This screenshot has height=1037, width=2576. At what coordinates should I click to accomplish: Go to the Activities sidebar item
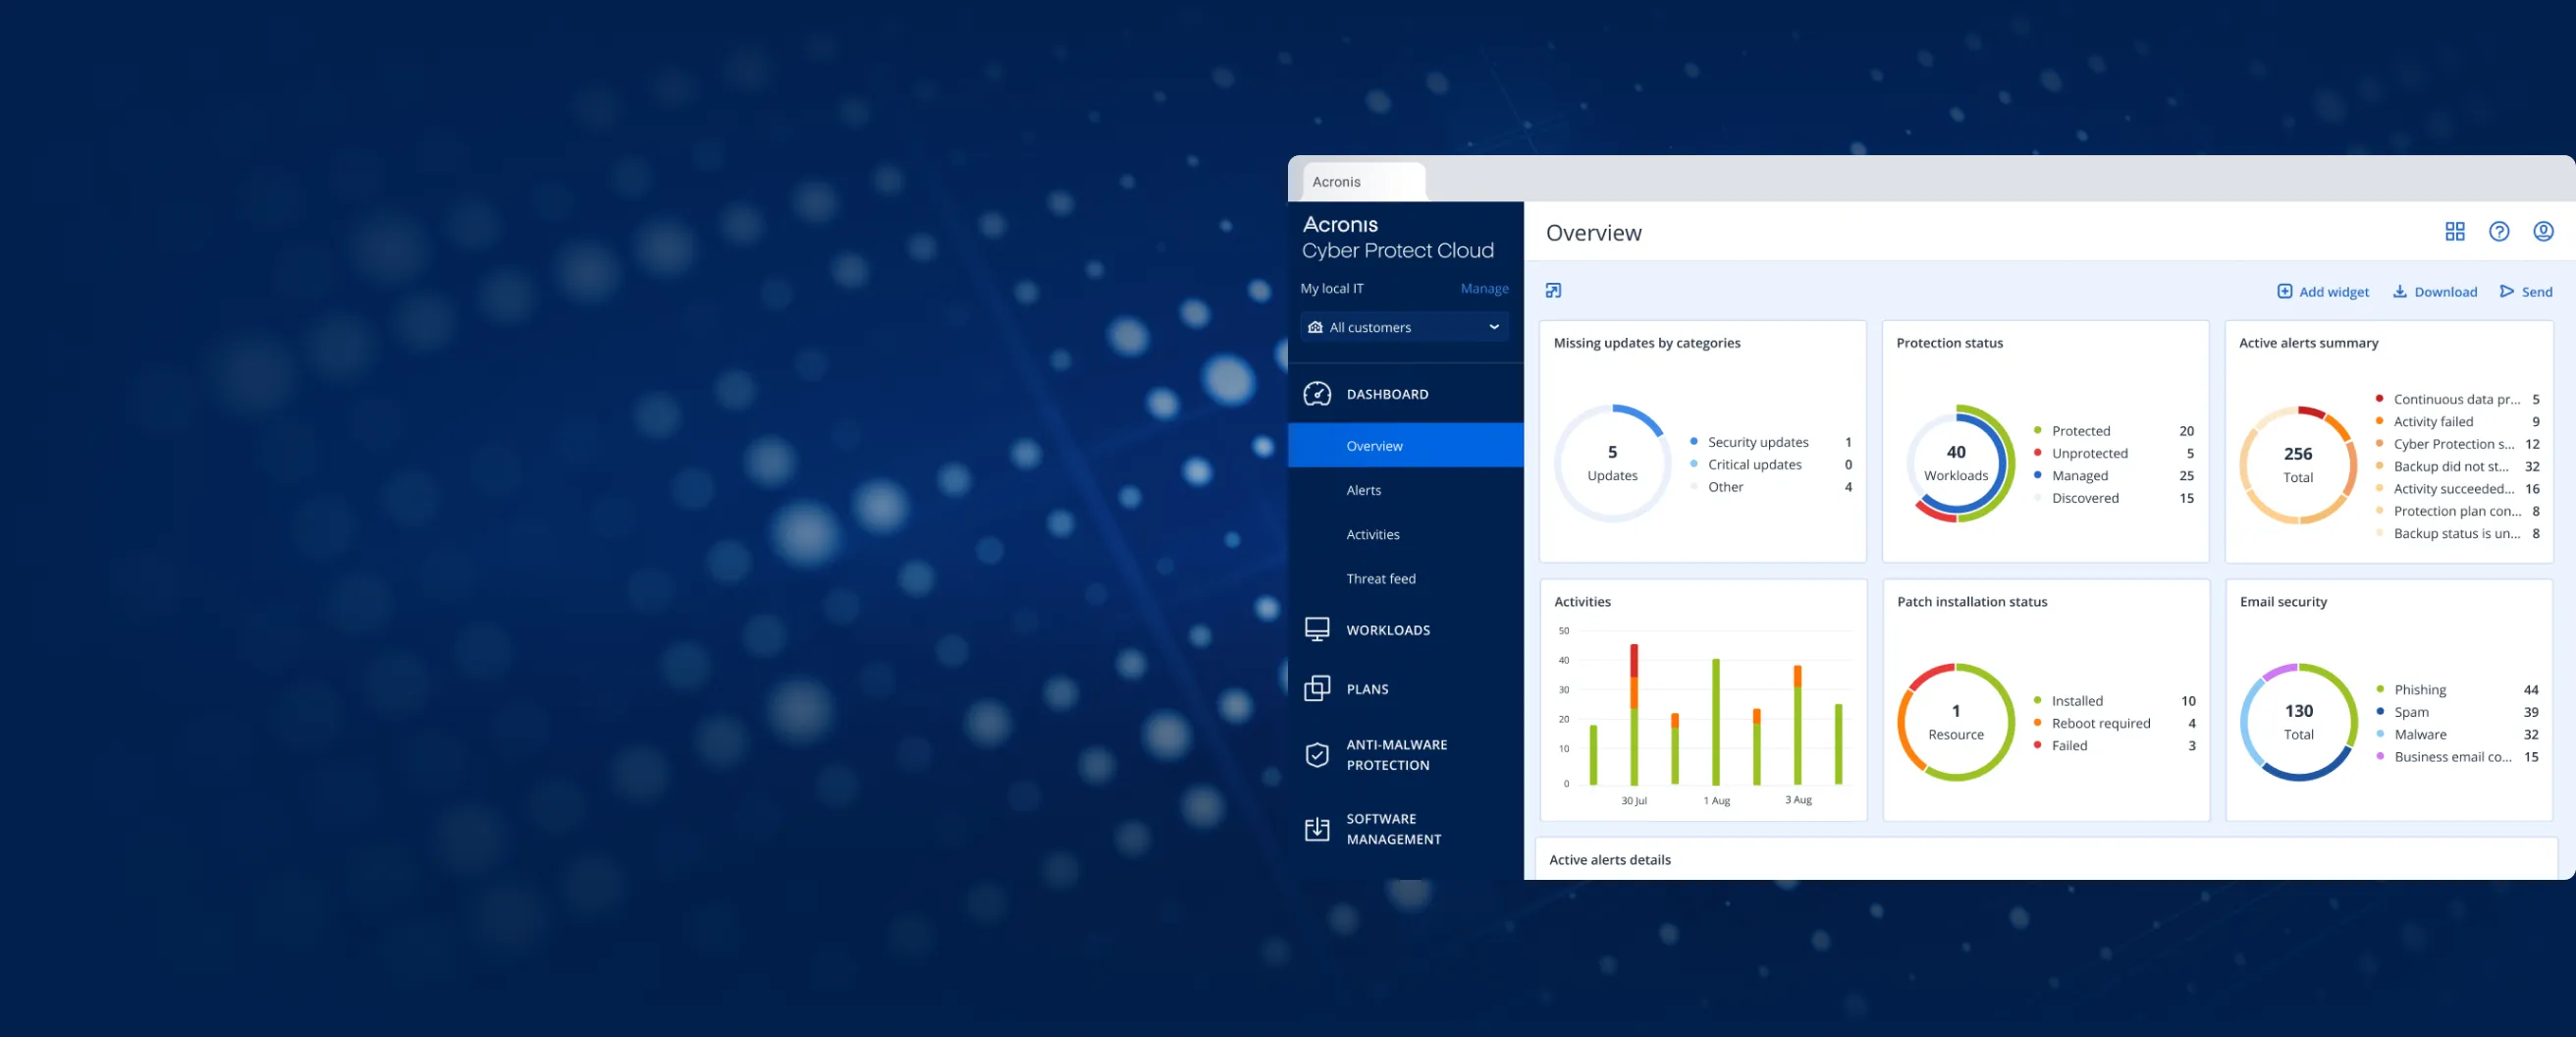[1372, 534]
